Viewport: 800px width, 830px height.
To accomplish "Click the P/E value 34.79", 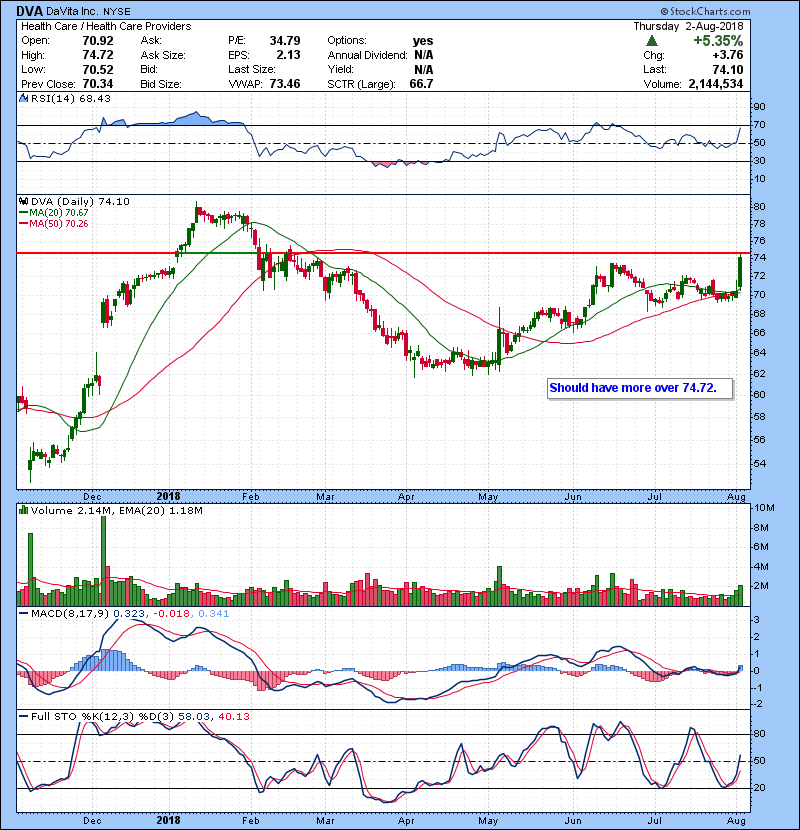I will tap(285, 41).
